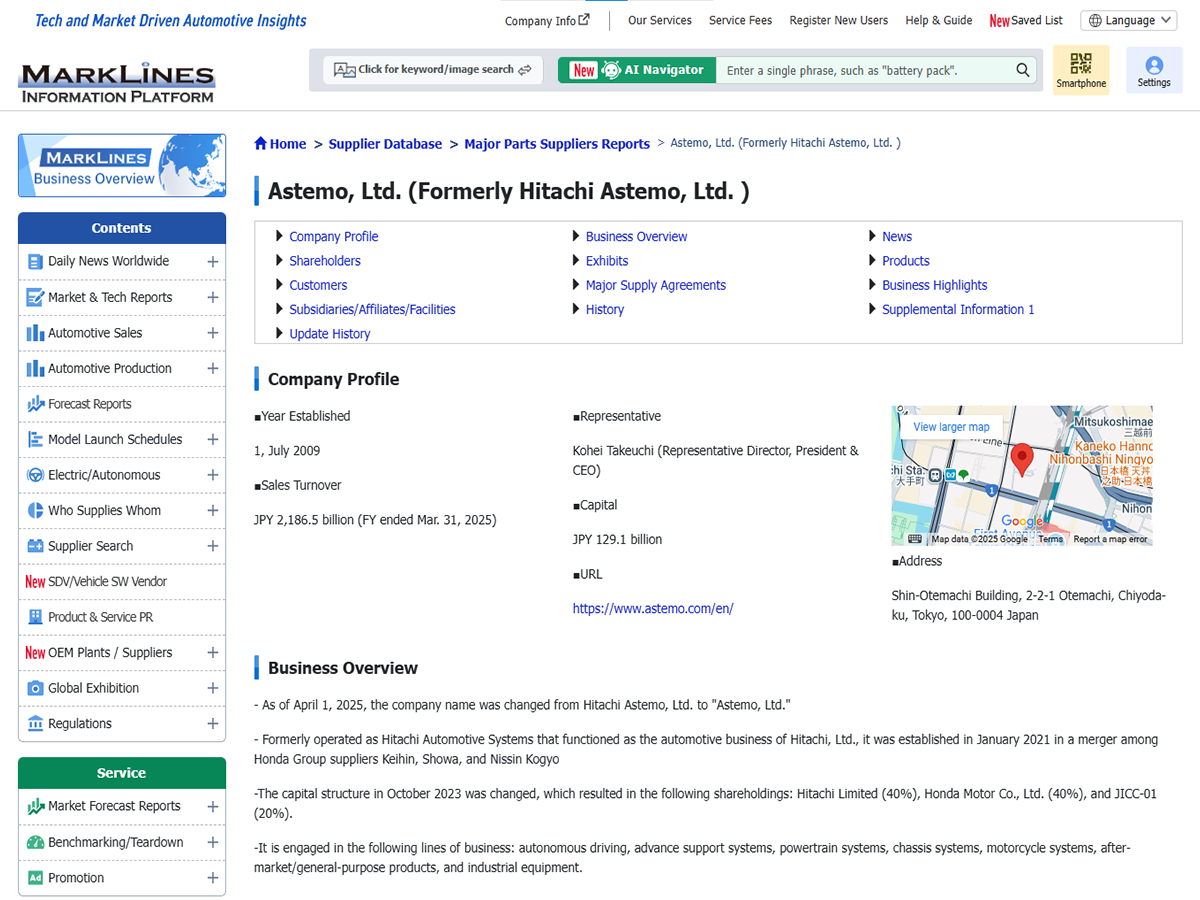This screenshot has height=900, width=1200.
Task: Open the astemo.com website URL
Action: [652, 608]
